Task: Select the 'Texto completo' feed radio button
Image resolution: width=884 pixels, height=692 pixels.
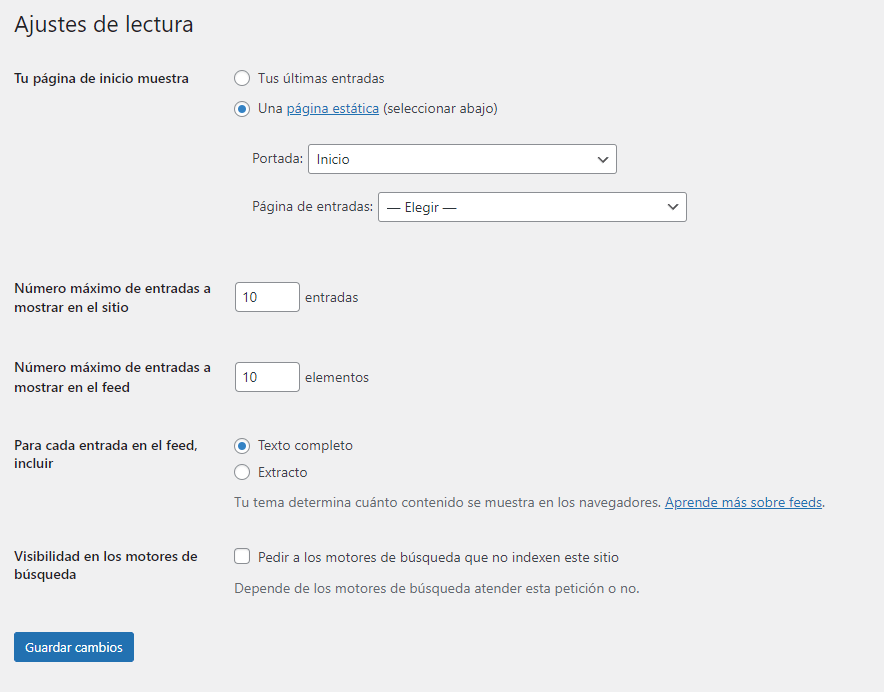Action: pos(242,446)
